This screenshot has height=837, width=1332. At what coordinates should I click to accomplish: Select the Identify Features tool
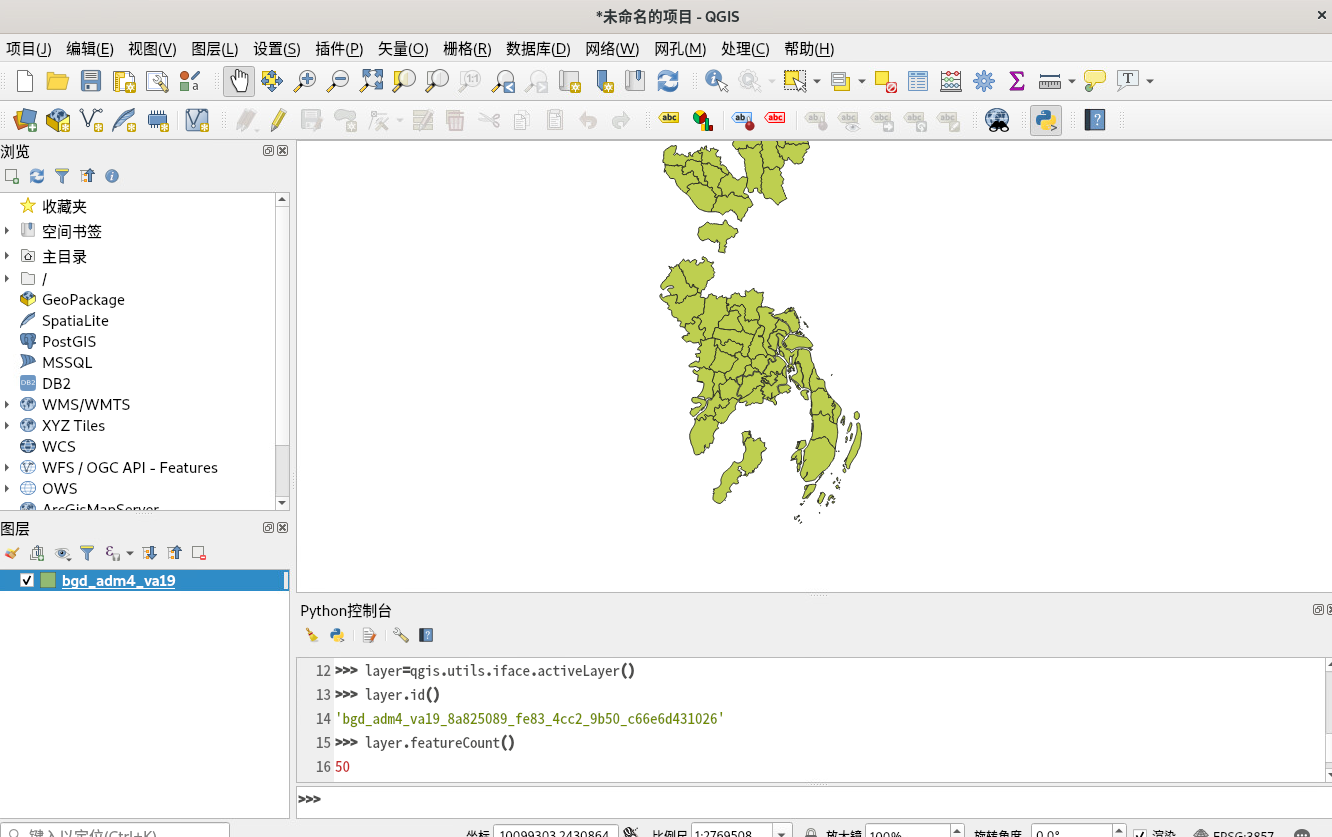click(x=716, y=81)
